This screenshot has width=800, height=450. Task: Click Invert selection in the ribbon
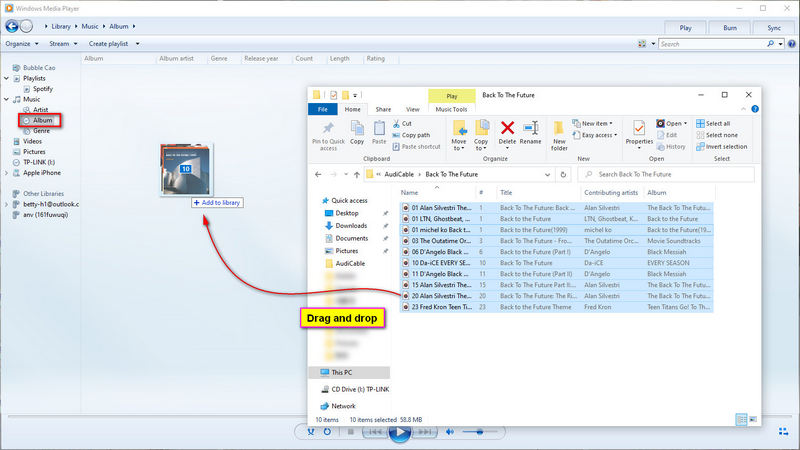pyautogui.click(x=721, y=146)
